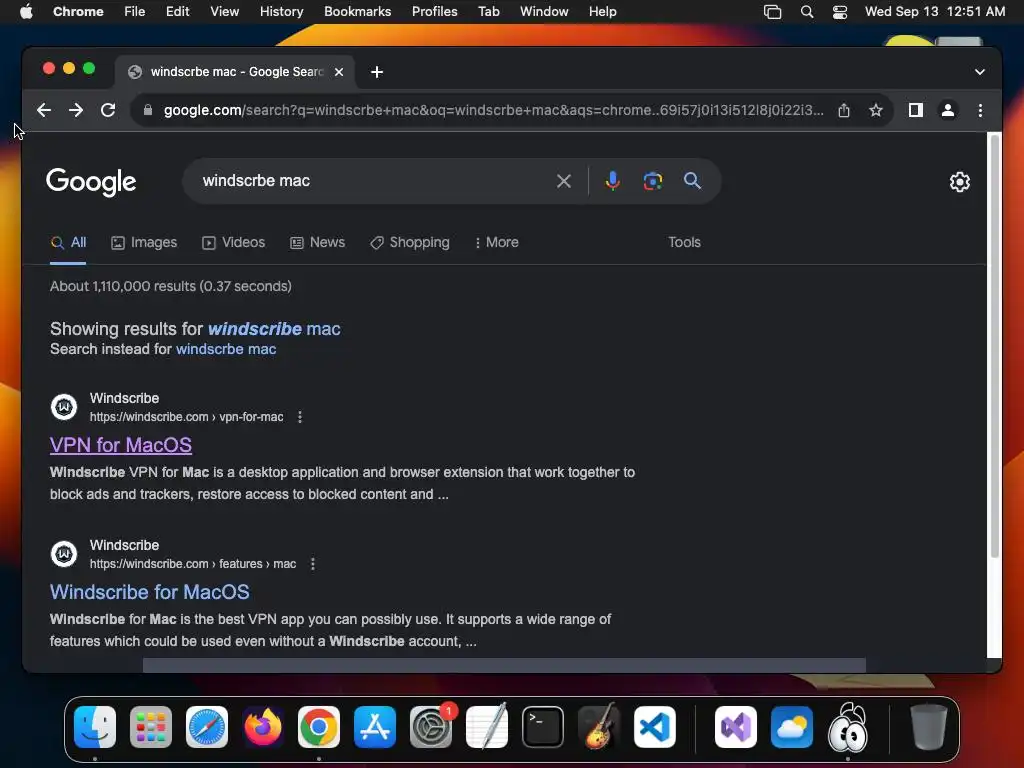1024x768 pixels.
Task: Close the windscrbe mac Google Search tab
Action: [x=339, y=72]
